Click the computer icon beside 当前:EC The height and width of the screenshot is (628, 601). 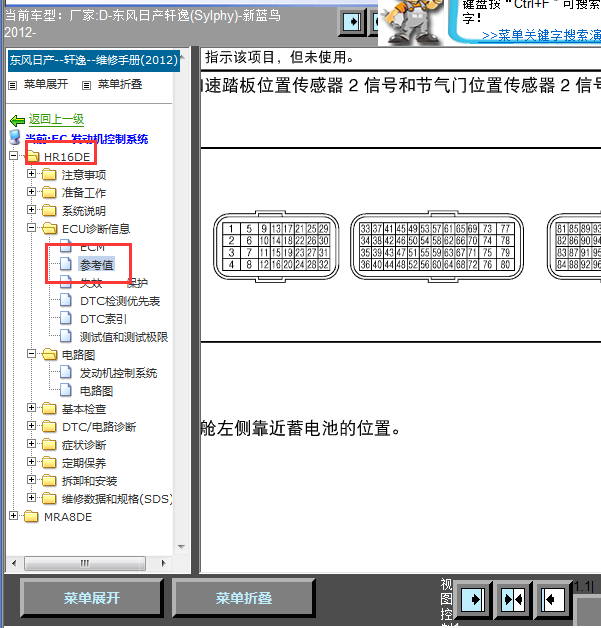tap(15, 138)
